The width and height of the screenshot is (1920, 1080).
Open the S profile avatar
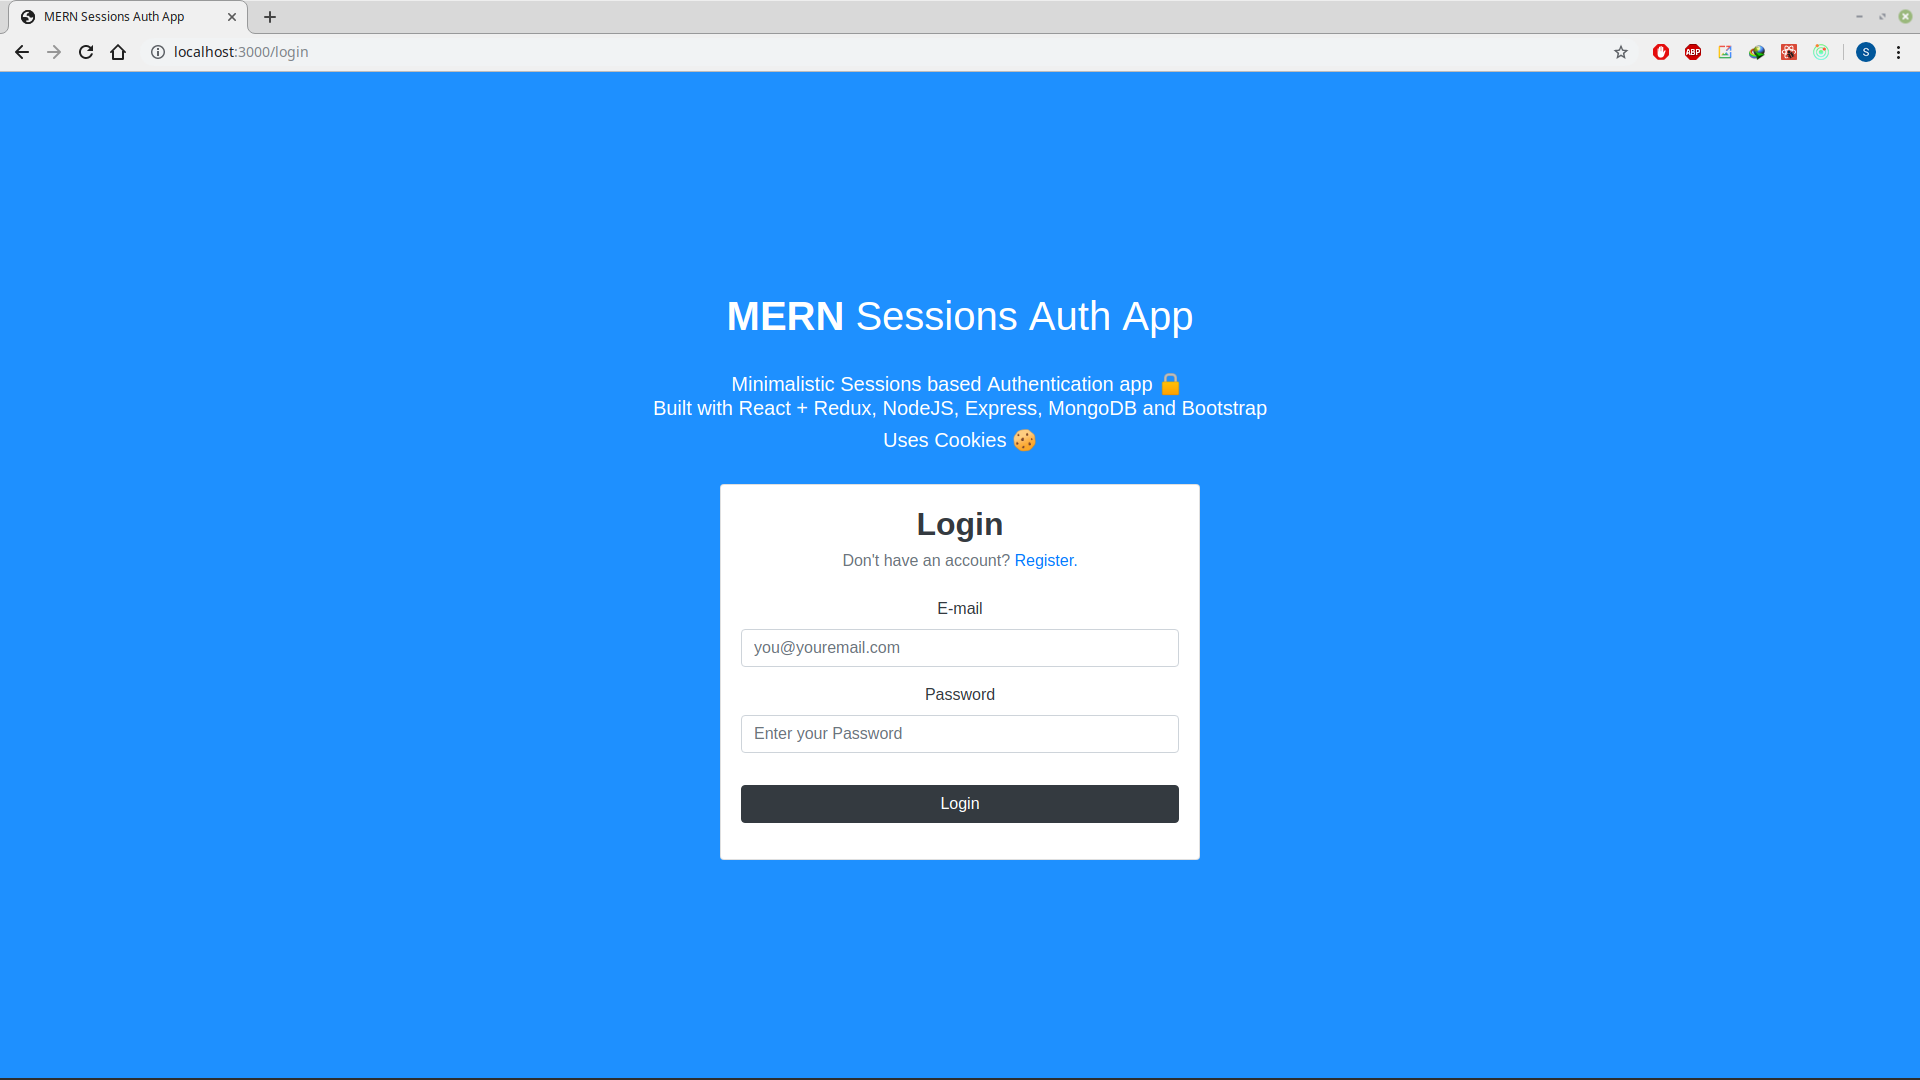click(x=1866, y=52)
